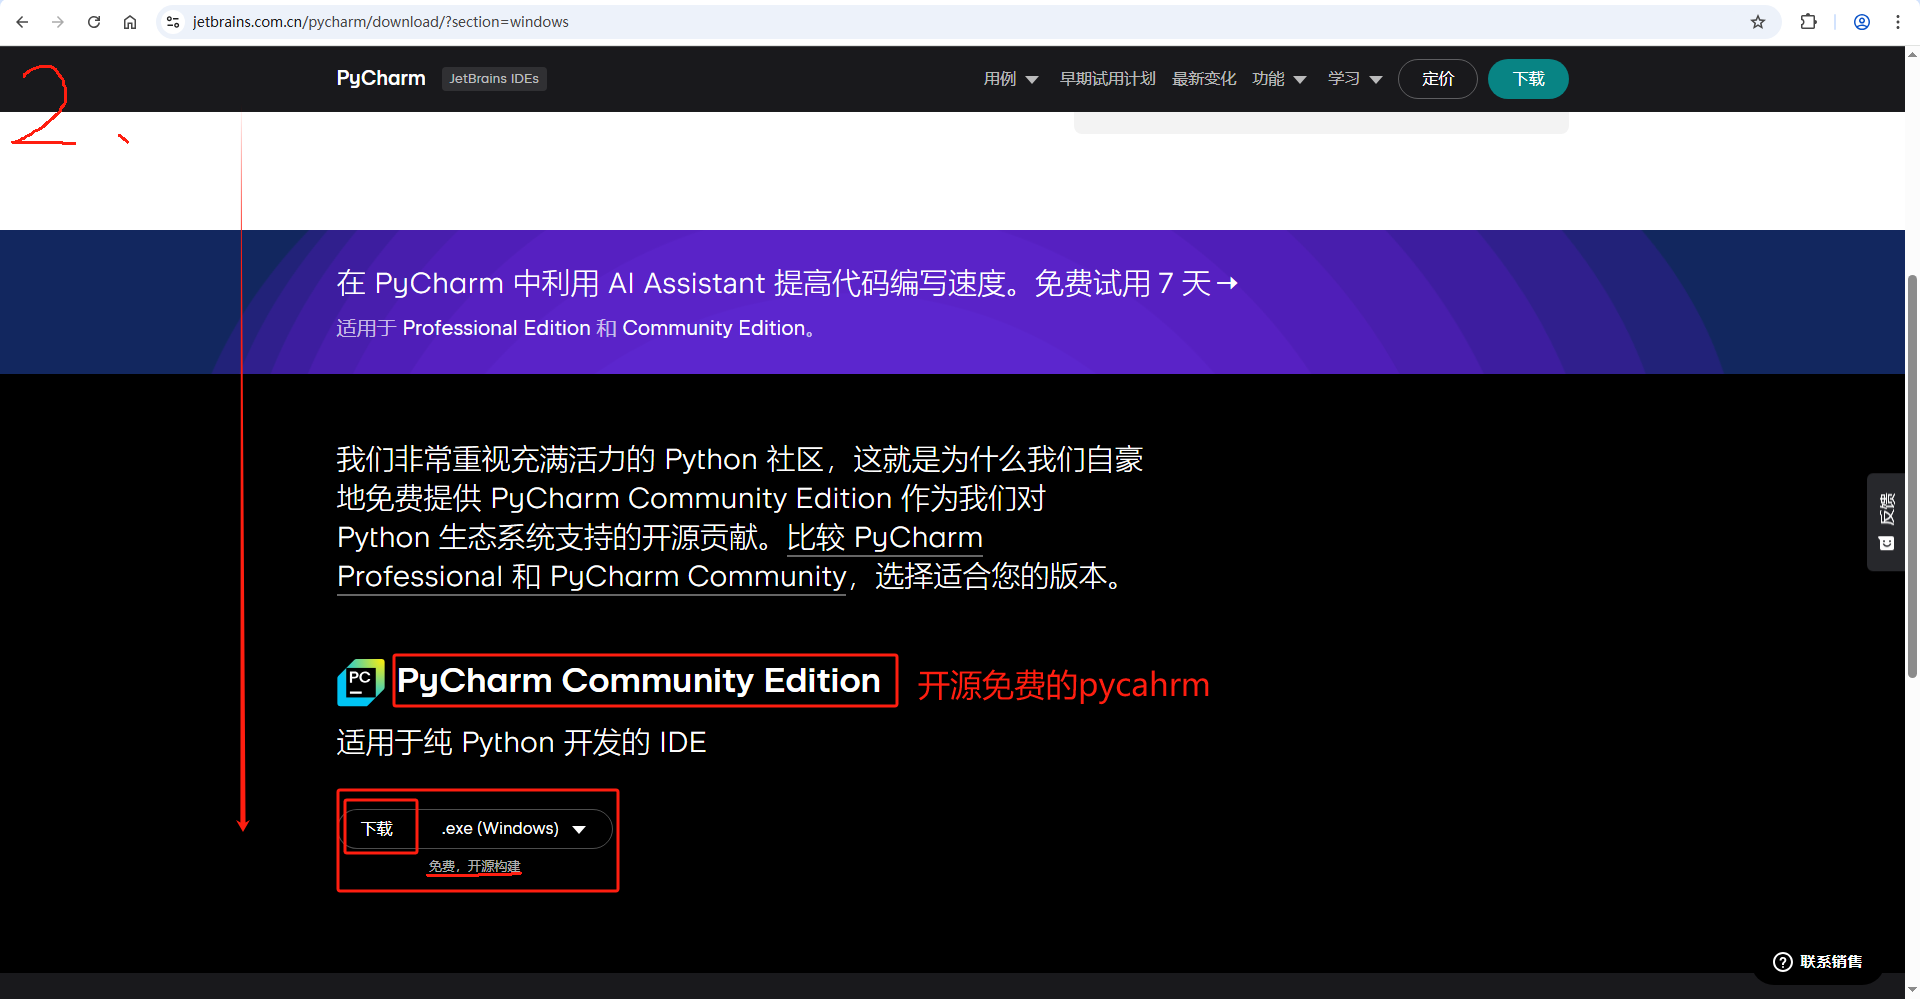Click the 联系销售 help button

point(1818,962)
